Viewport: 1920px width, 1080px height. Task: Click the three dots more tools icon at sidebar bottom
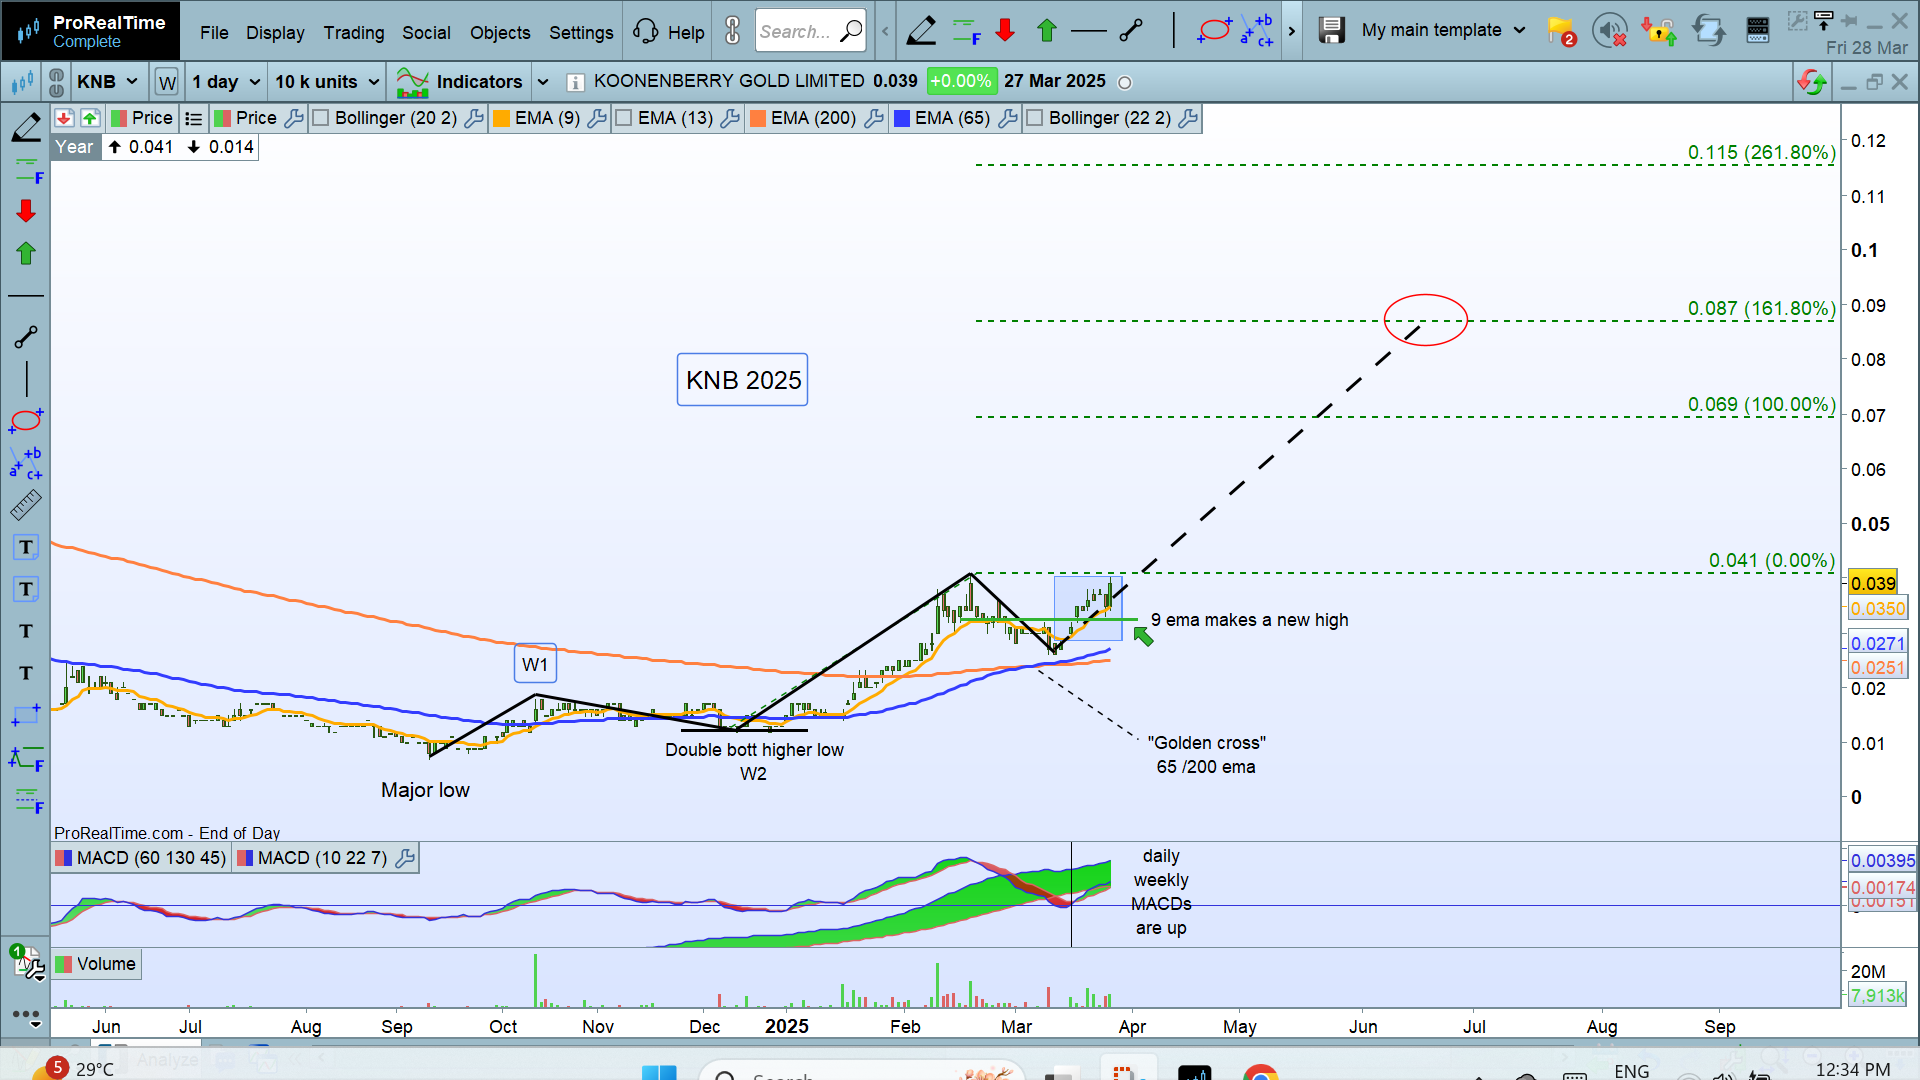coord(26,1015)
